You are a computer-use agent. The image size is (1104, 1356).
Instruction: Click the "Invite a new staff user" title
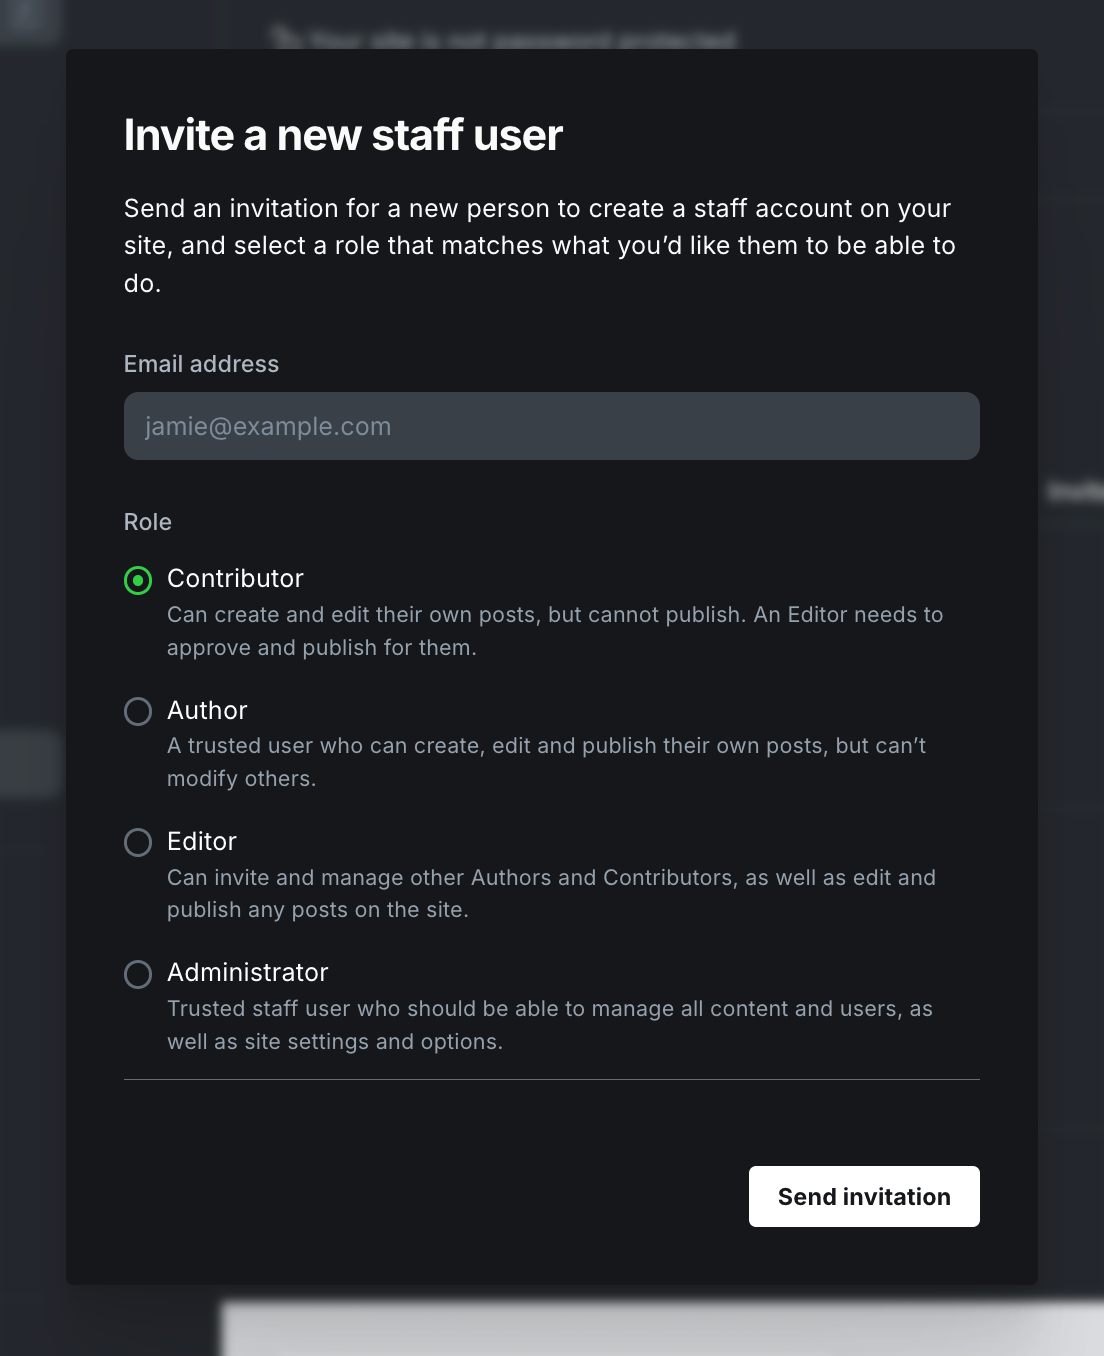343,135
